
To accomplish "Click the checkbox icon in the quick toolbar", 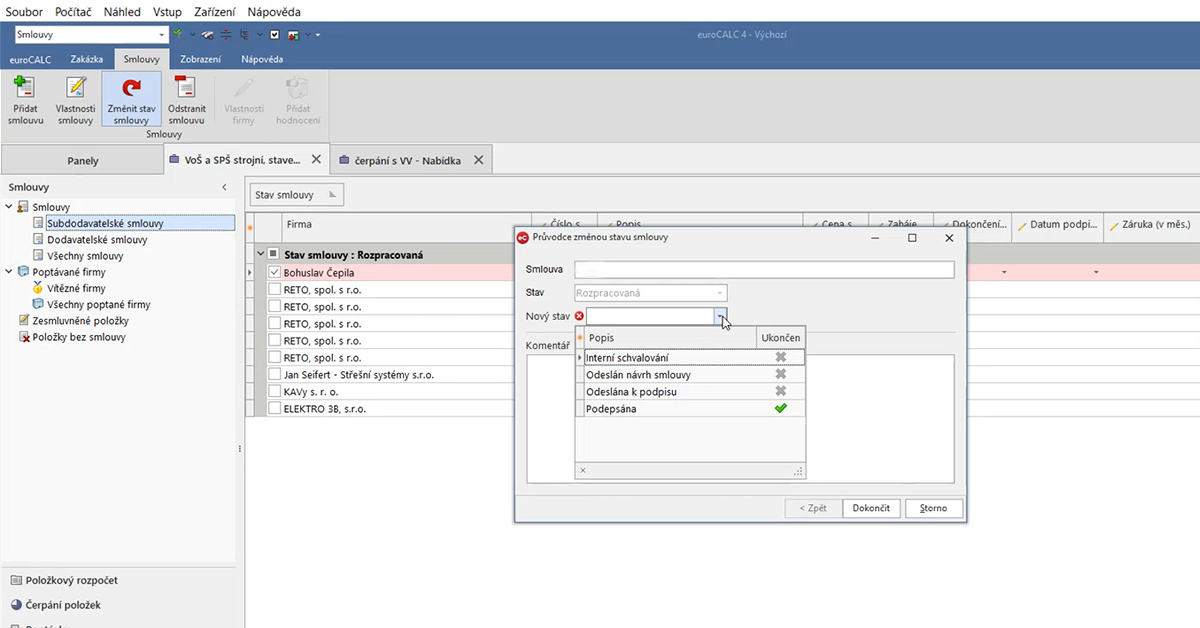I will [274, 35].
